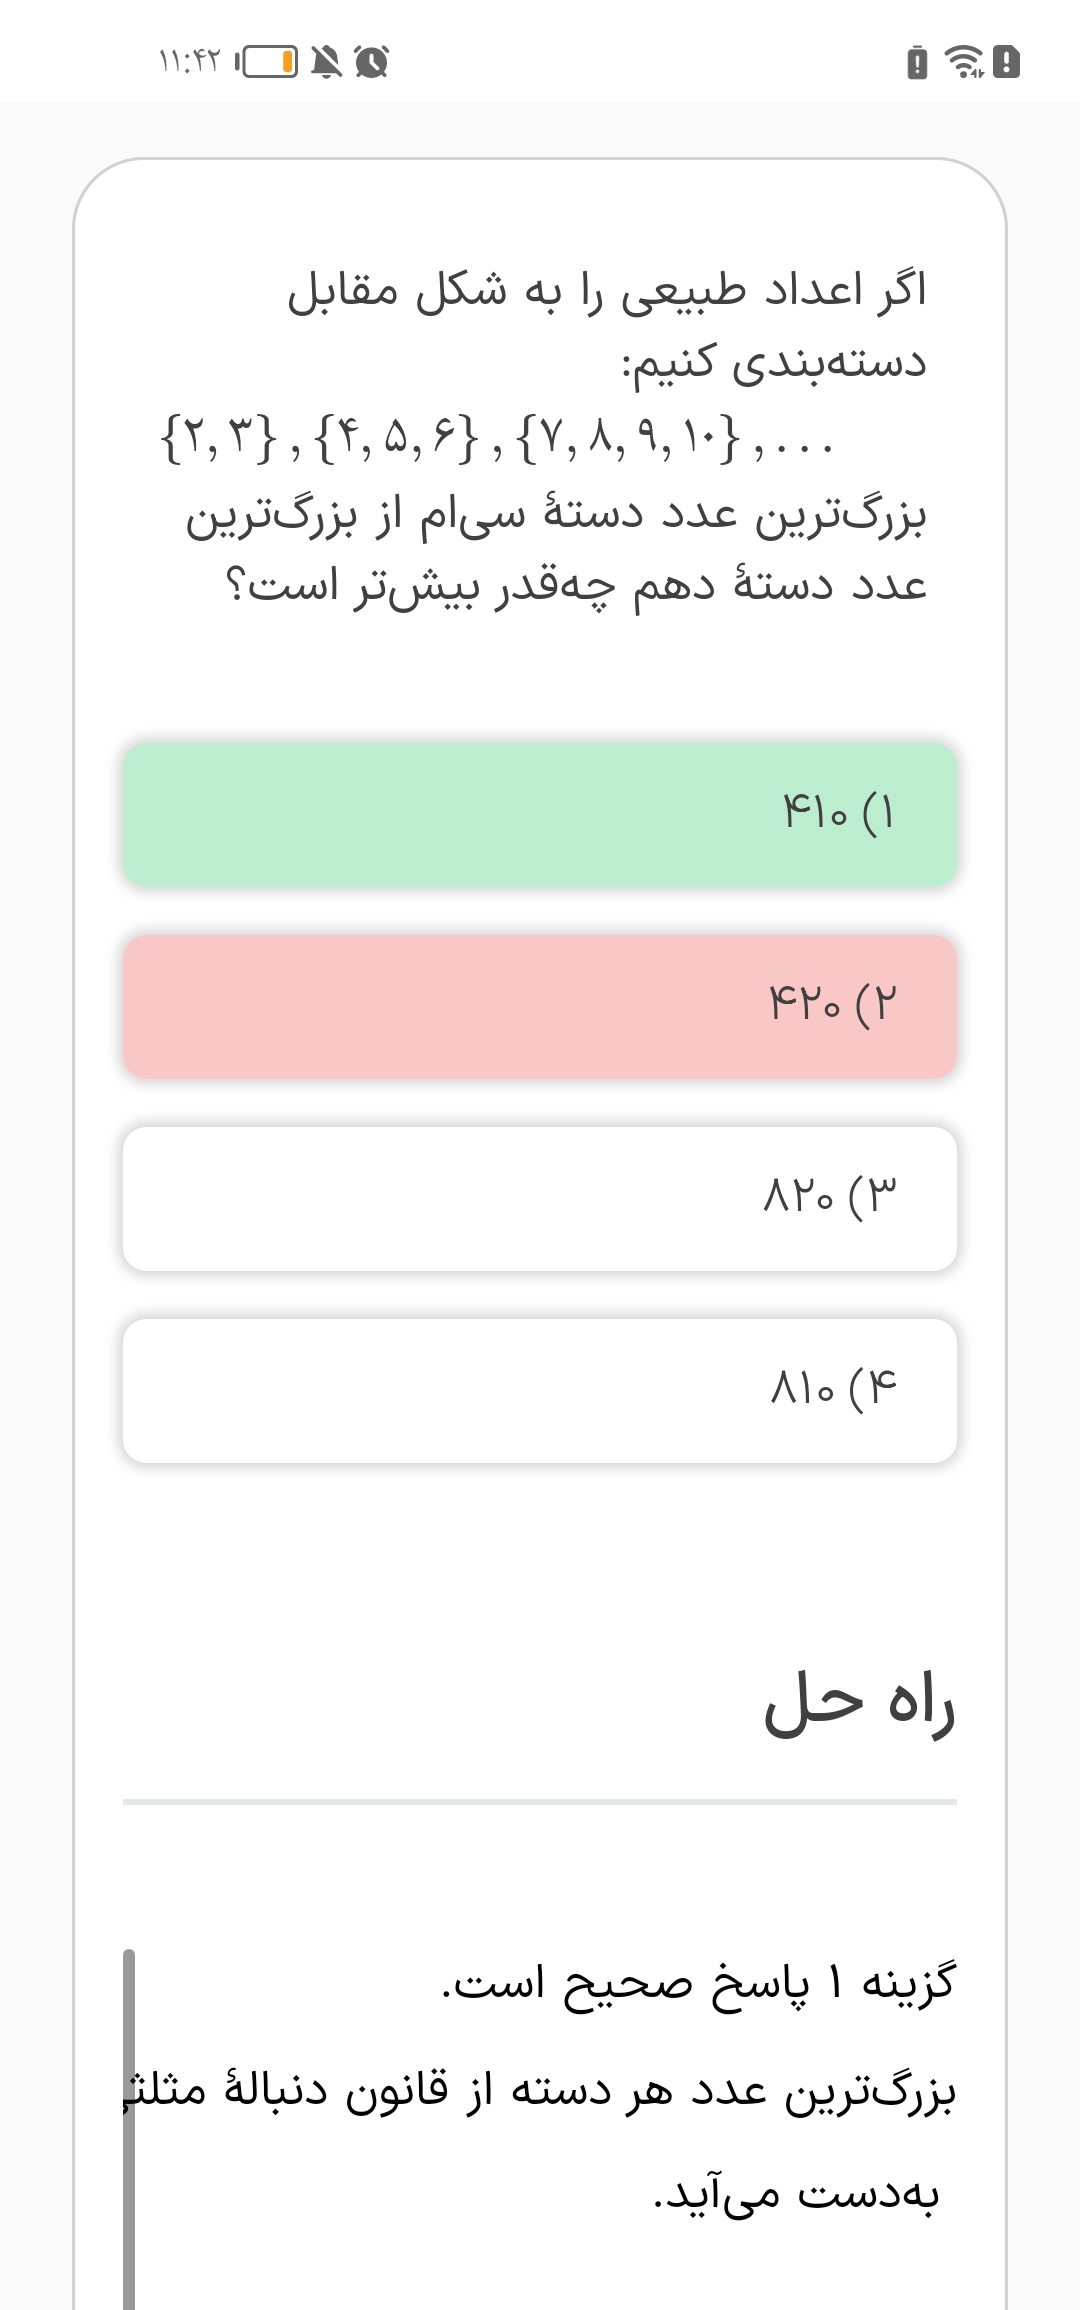Screen dimensions: 1080x2310
Task: Tap the Wi-Fi signal icon
Action: 964,62
